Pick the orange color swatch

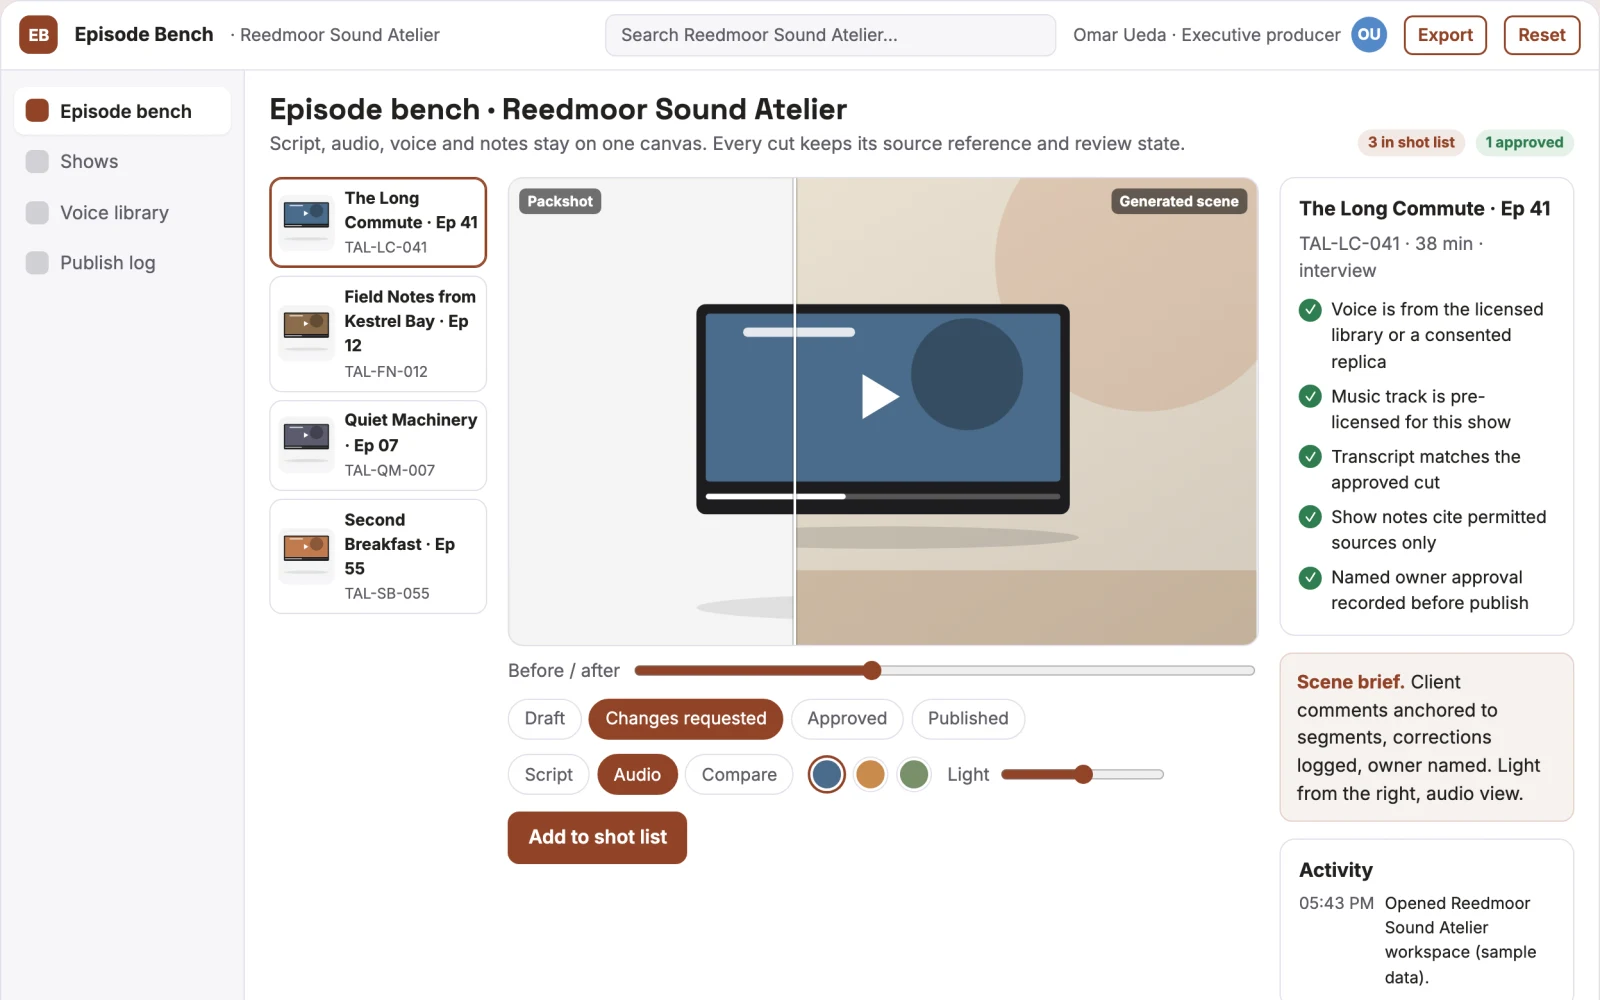coord(871,774)
